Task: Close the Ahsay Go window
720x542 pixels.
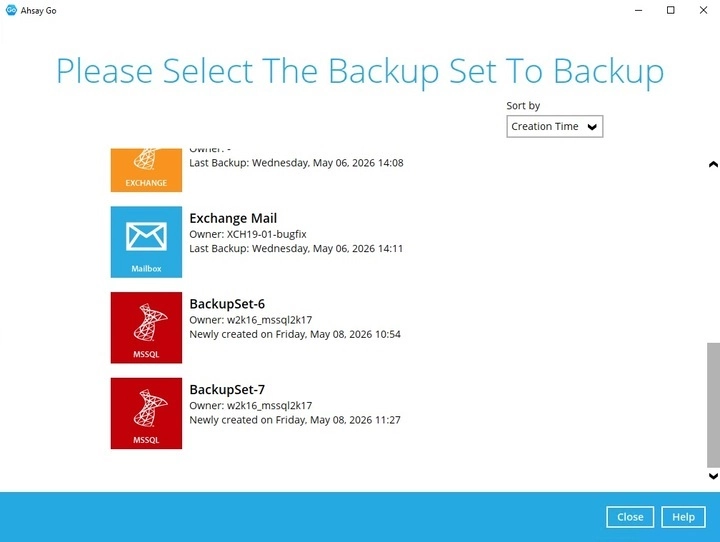Action: tap(703, 10)
